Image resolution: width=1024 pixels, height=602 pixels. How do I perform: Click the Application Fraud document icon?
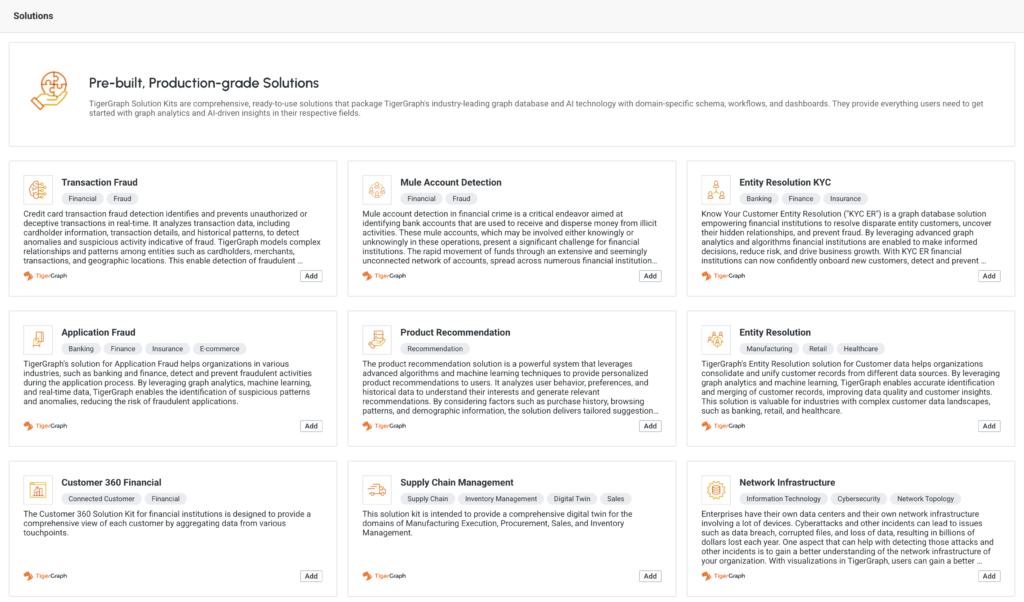tap(38, 340)
